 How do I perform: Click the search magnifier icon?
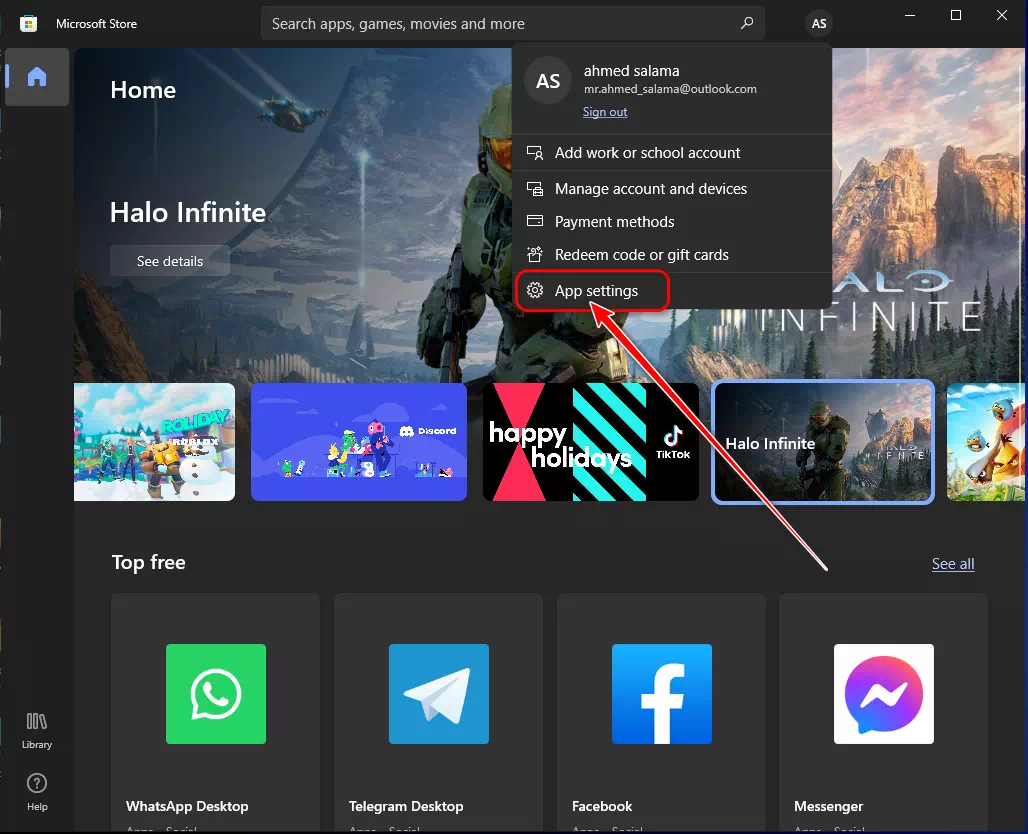point(746,24)
